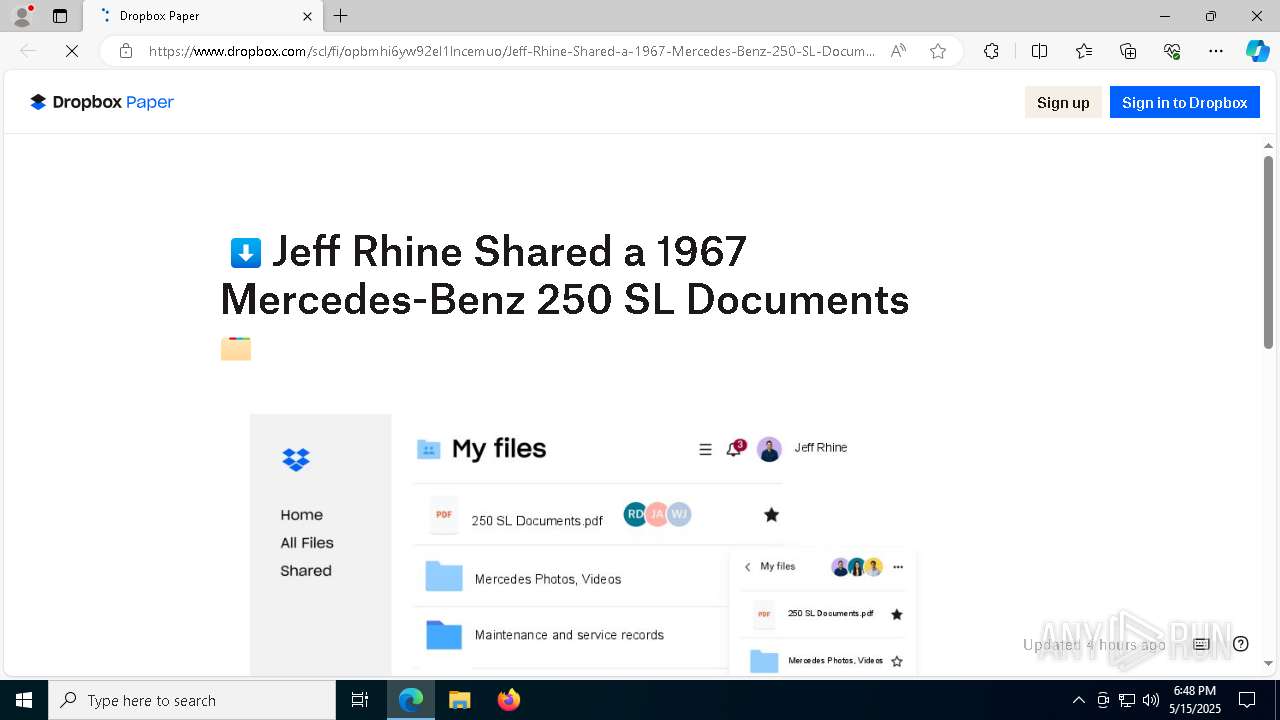
Task: View site information lock icon
Action: 126,51
